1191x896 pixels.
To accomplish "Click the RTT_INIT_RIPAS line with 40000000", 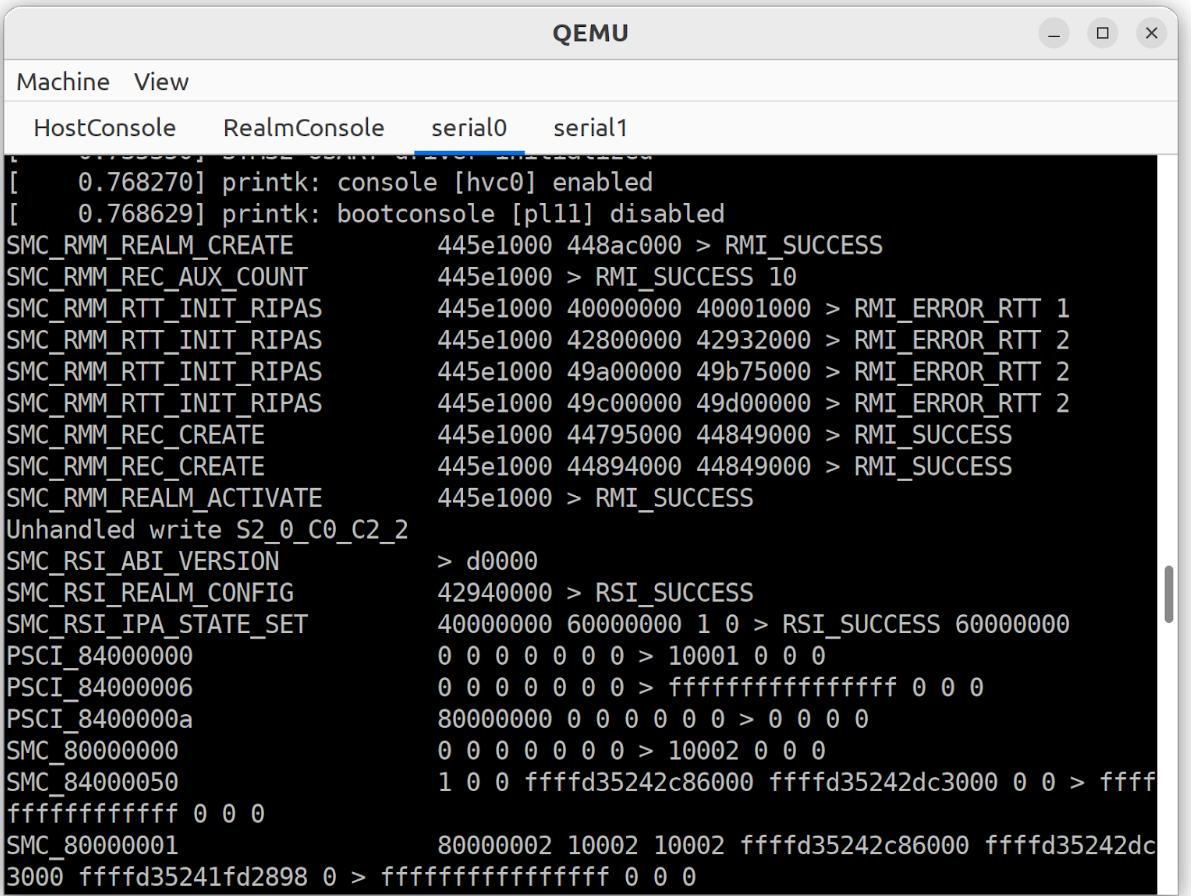I will tap(538, 308).
